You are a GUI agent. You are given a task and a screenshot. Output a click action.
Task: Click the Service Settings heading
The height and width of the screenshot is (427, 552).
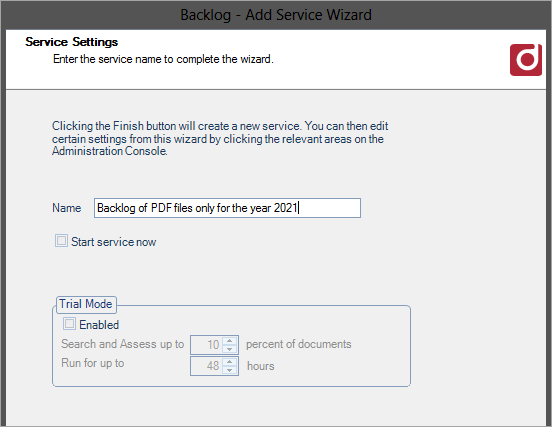(71, 42)
